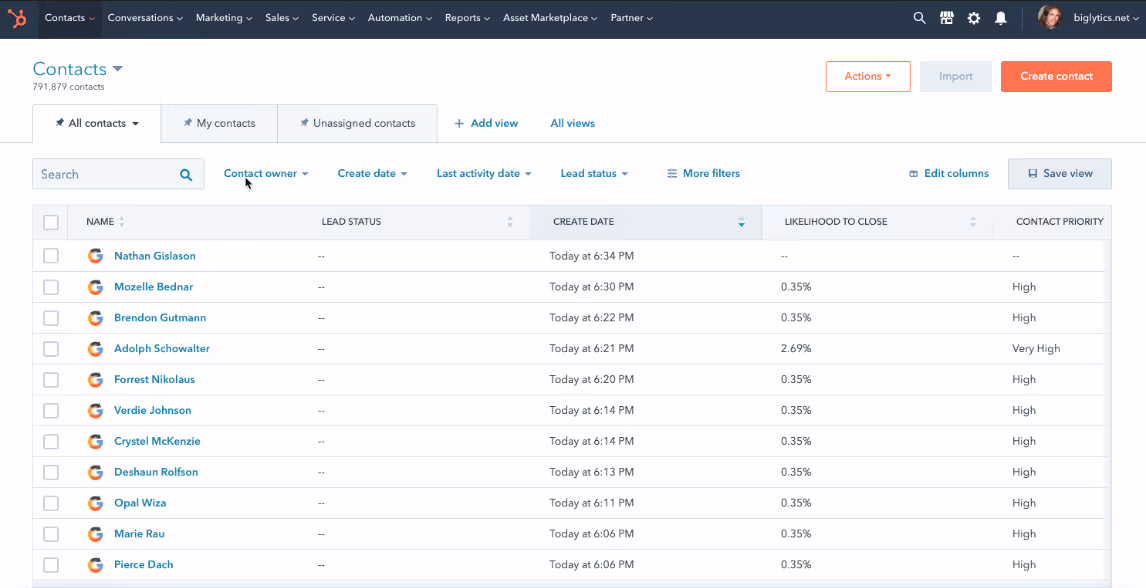
Task: Click Google icon beside Adolph Schowalter
Action: pos(95,348)
